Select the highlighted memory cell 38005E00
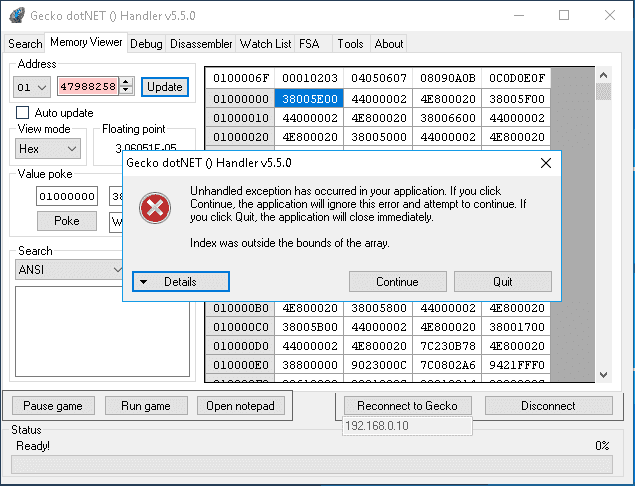 pyautogui.click(x=309, y=98)
